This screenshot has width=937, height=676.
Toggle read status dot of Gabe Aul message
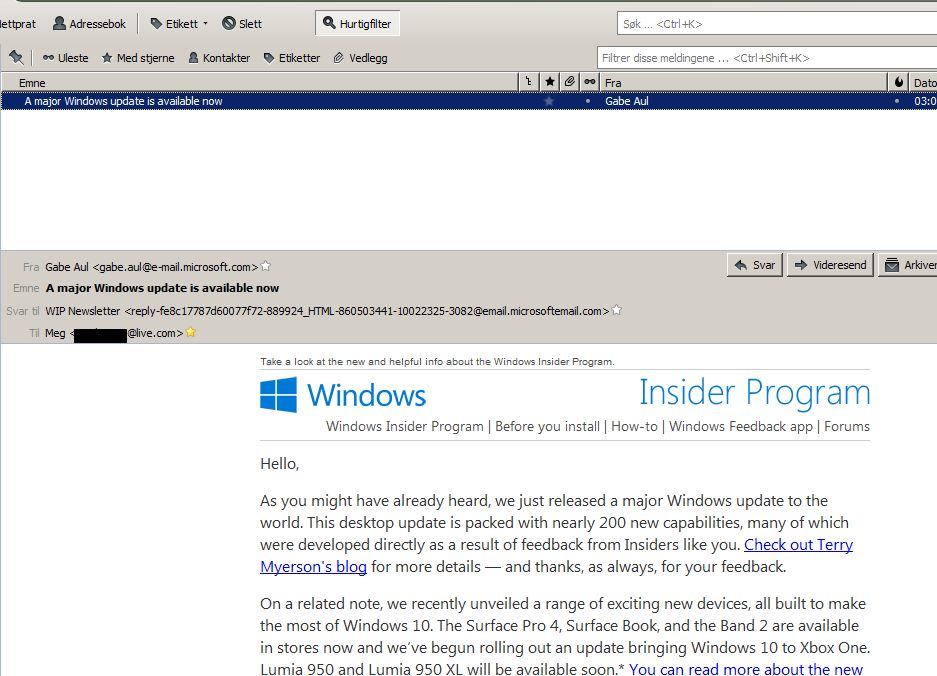[588, 101]
